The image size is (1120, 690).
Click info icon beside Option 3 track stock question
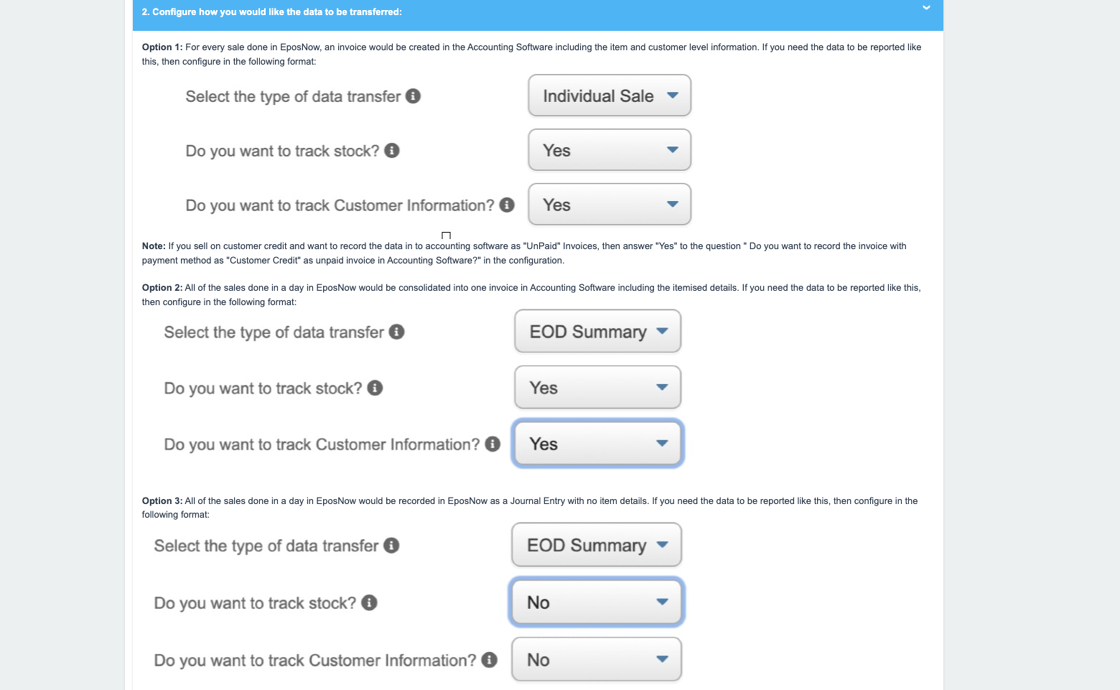(x=369, y=602)
